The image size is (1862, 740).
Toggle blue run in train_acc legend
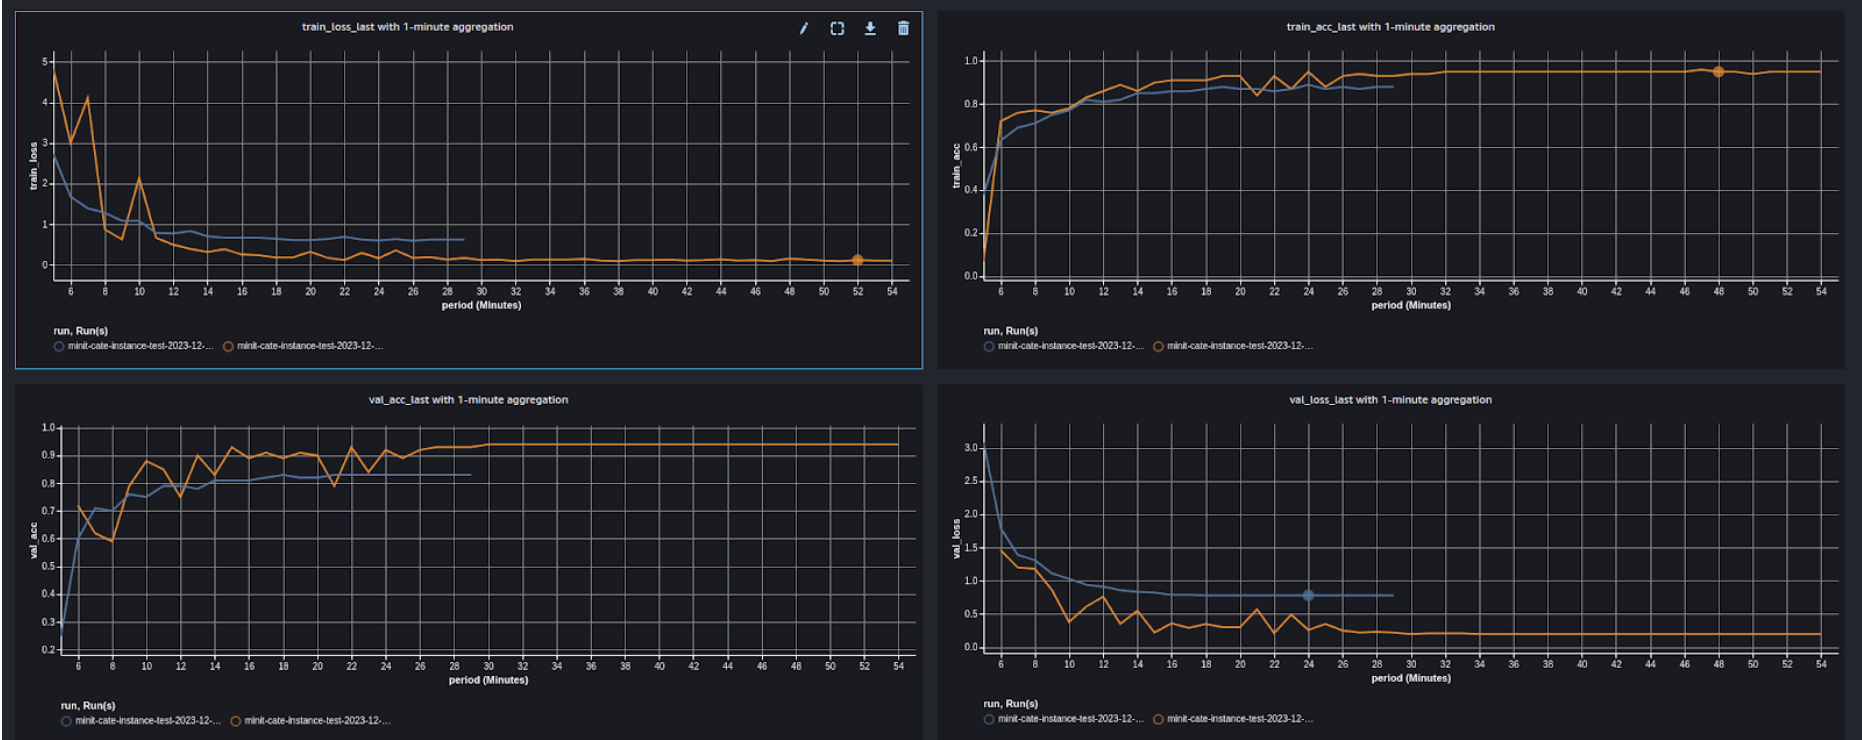click(989, 346)
